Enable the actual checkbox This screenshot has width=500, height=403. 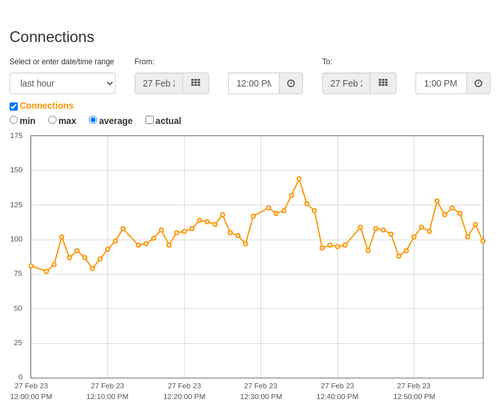(x=150, y=120)
